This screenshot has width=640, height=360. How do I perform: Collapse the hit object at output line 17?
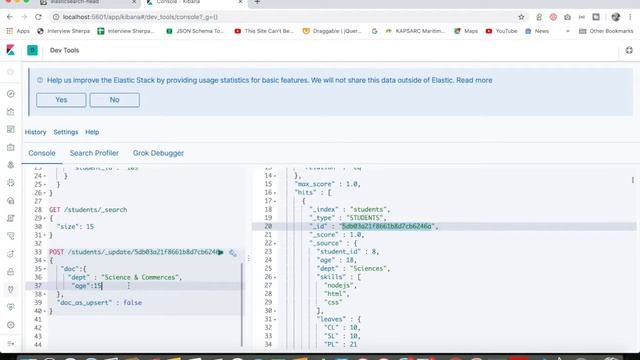275,202
